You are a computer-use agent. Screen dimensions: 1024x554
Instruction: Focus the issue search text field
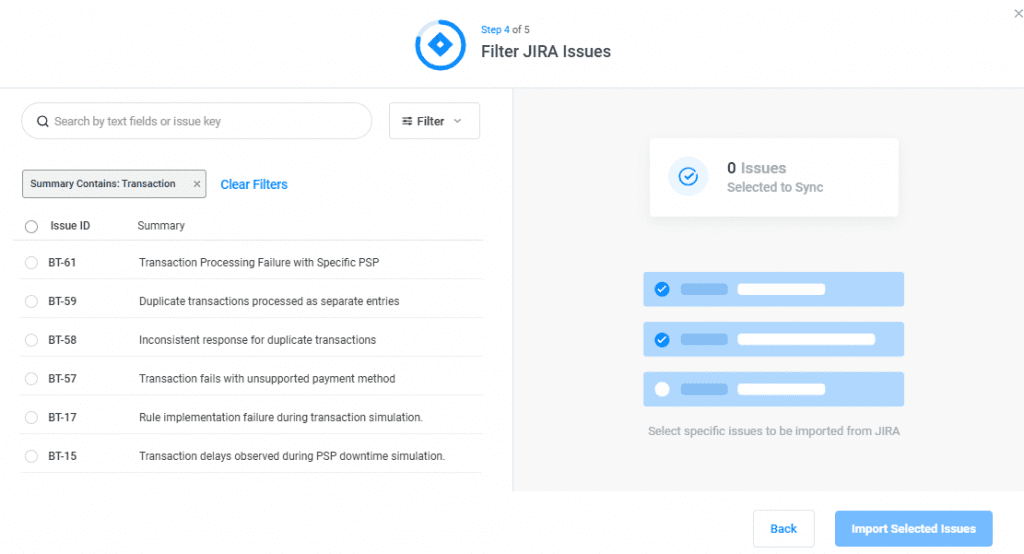pyautogui.click(x=205, y=122)
